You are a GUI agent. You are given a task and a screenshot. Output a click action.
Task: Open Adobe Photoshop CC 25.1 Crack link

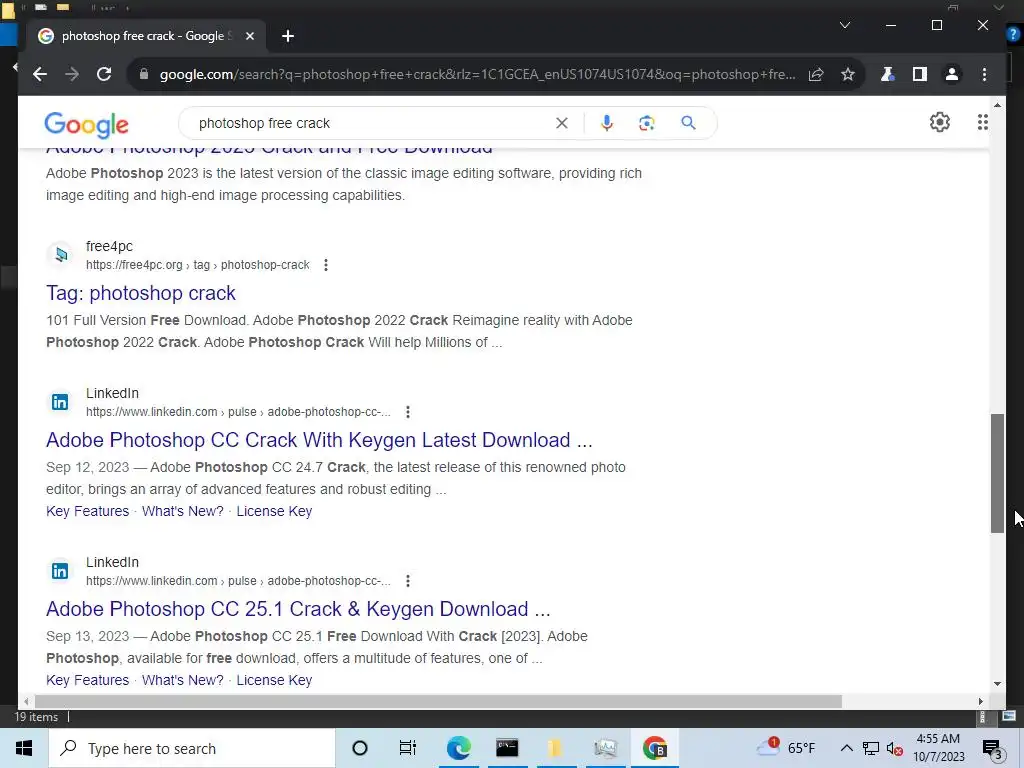(298, 609)
